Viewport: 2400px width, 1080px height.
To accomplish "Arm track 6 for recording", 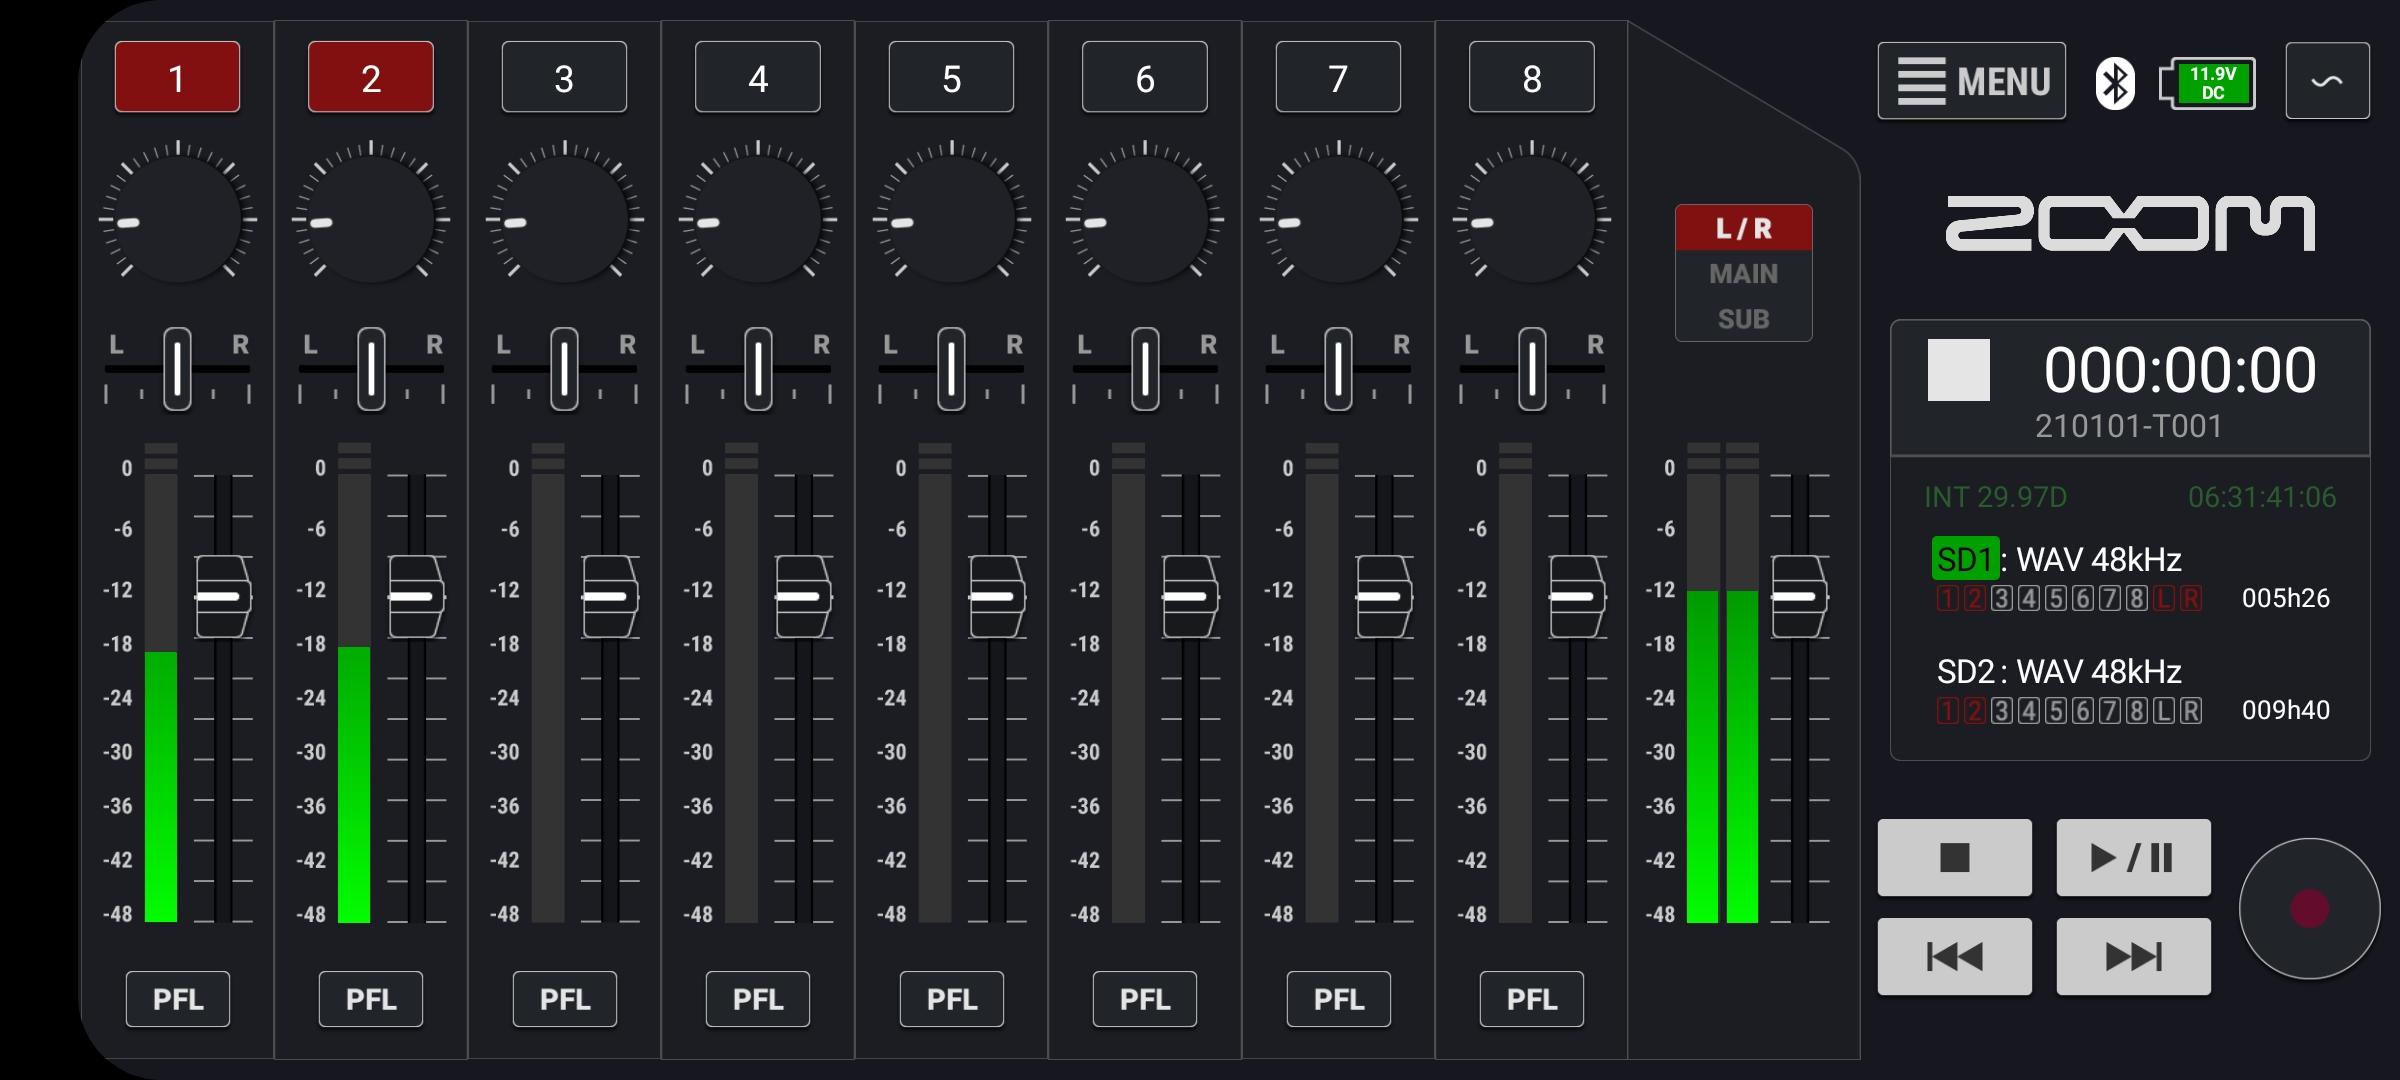I will pyautogui.click(x=1145, y=77).
